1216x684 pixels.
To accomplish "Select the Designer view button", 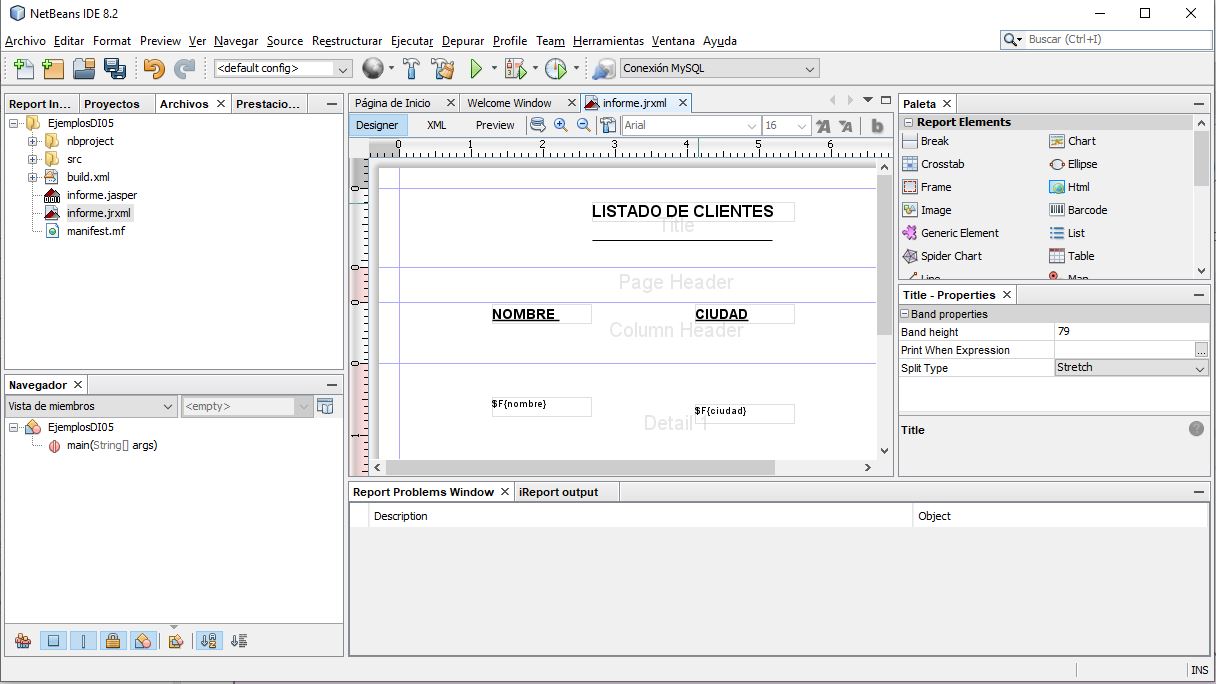I will point(377,126).
